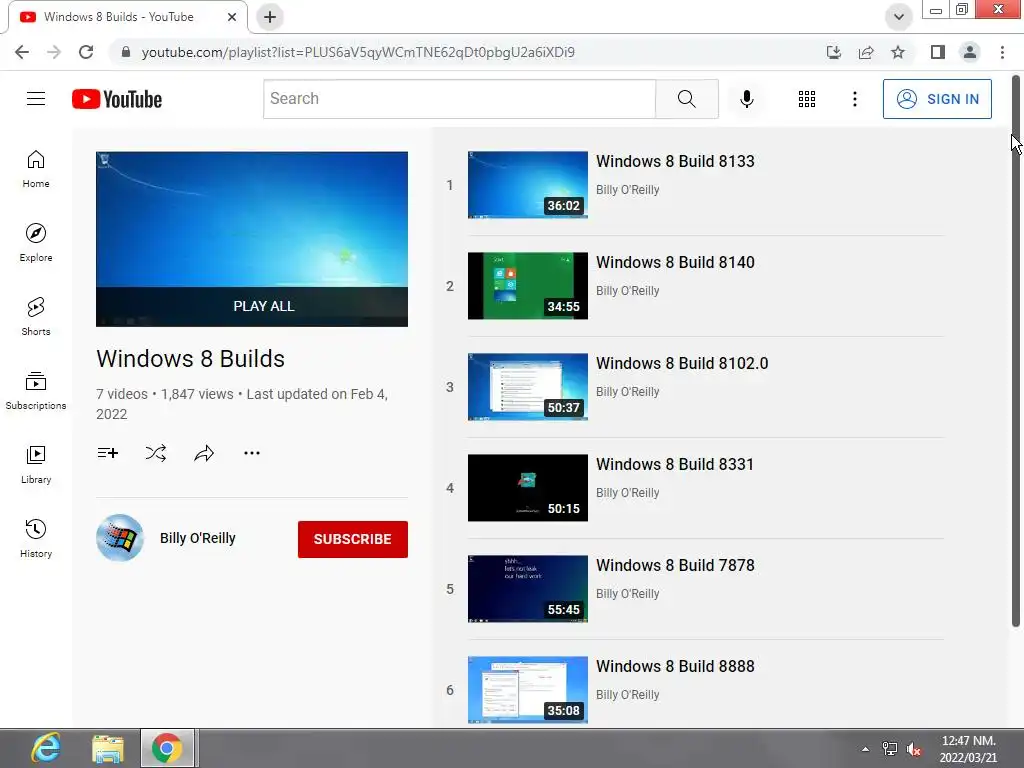Expand tab search chevron
1024x768 pixels.
coord(899,17)
